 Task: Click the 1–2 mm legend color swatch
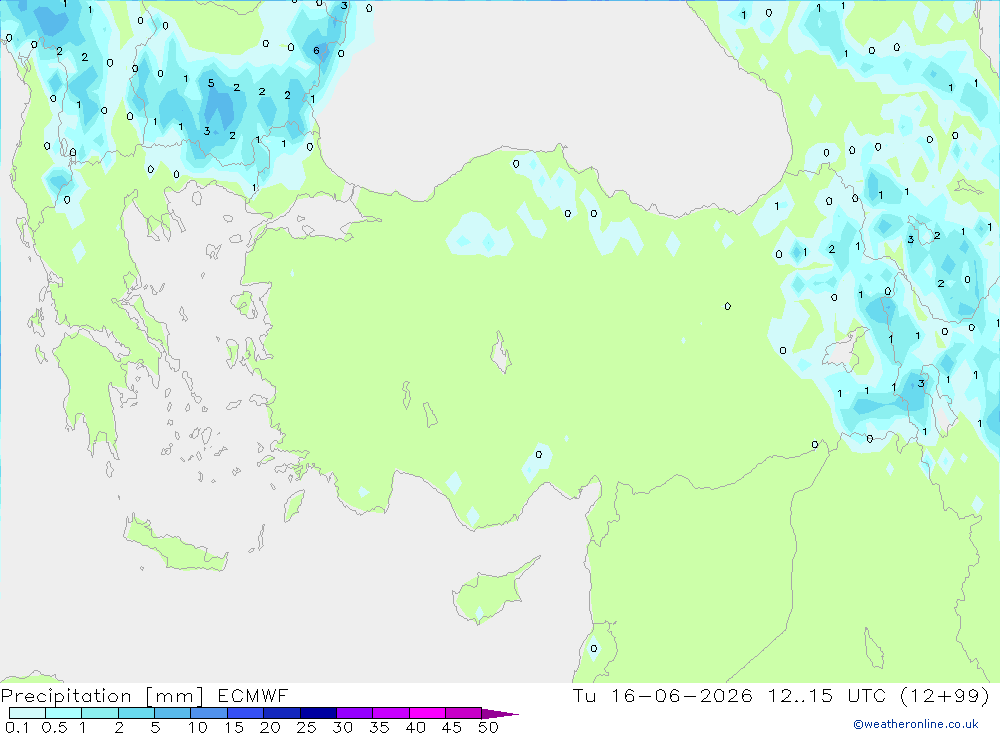point(99,713)
